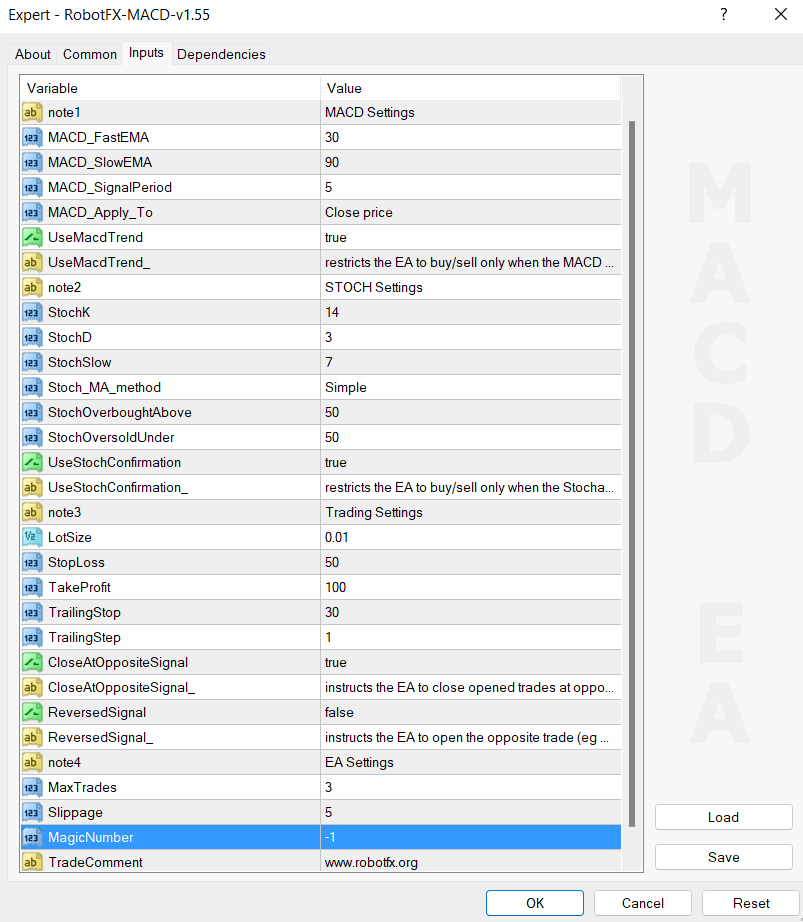Click the double-type icon beside LotSize
This screenshot has height=922, width=803.
pyautogui.click(x=32, y=537)
